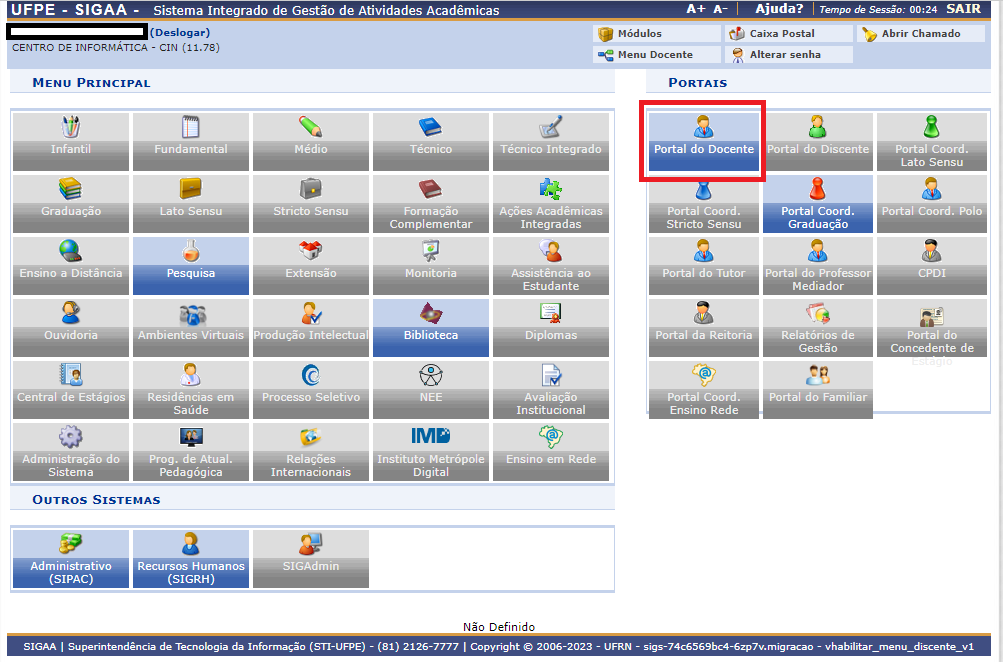Click the SAIR logout link
The height and width of the screenshot is (662, 1003).
(963, 9)
